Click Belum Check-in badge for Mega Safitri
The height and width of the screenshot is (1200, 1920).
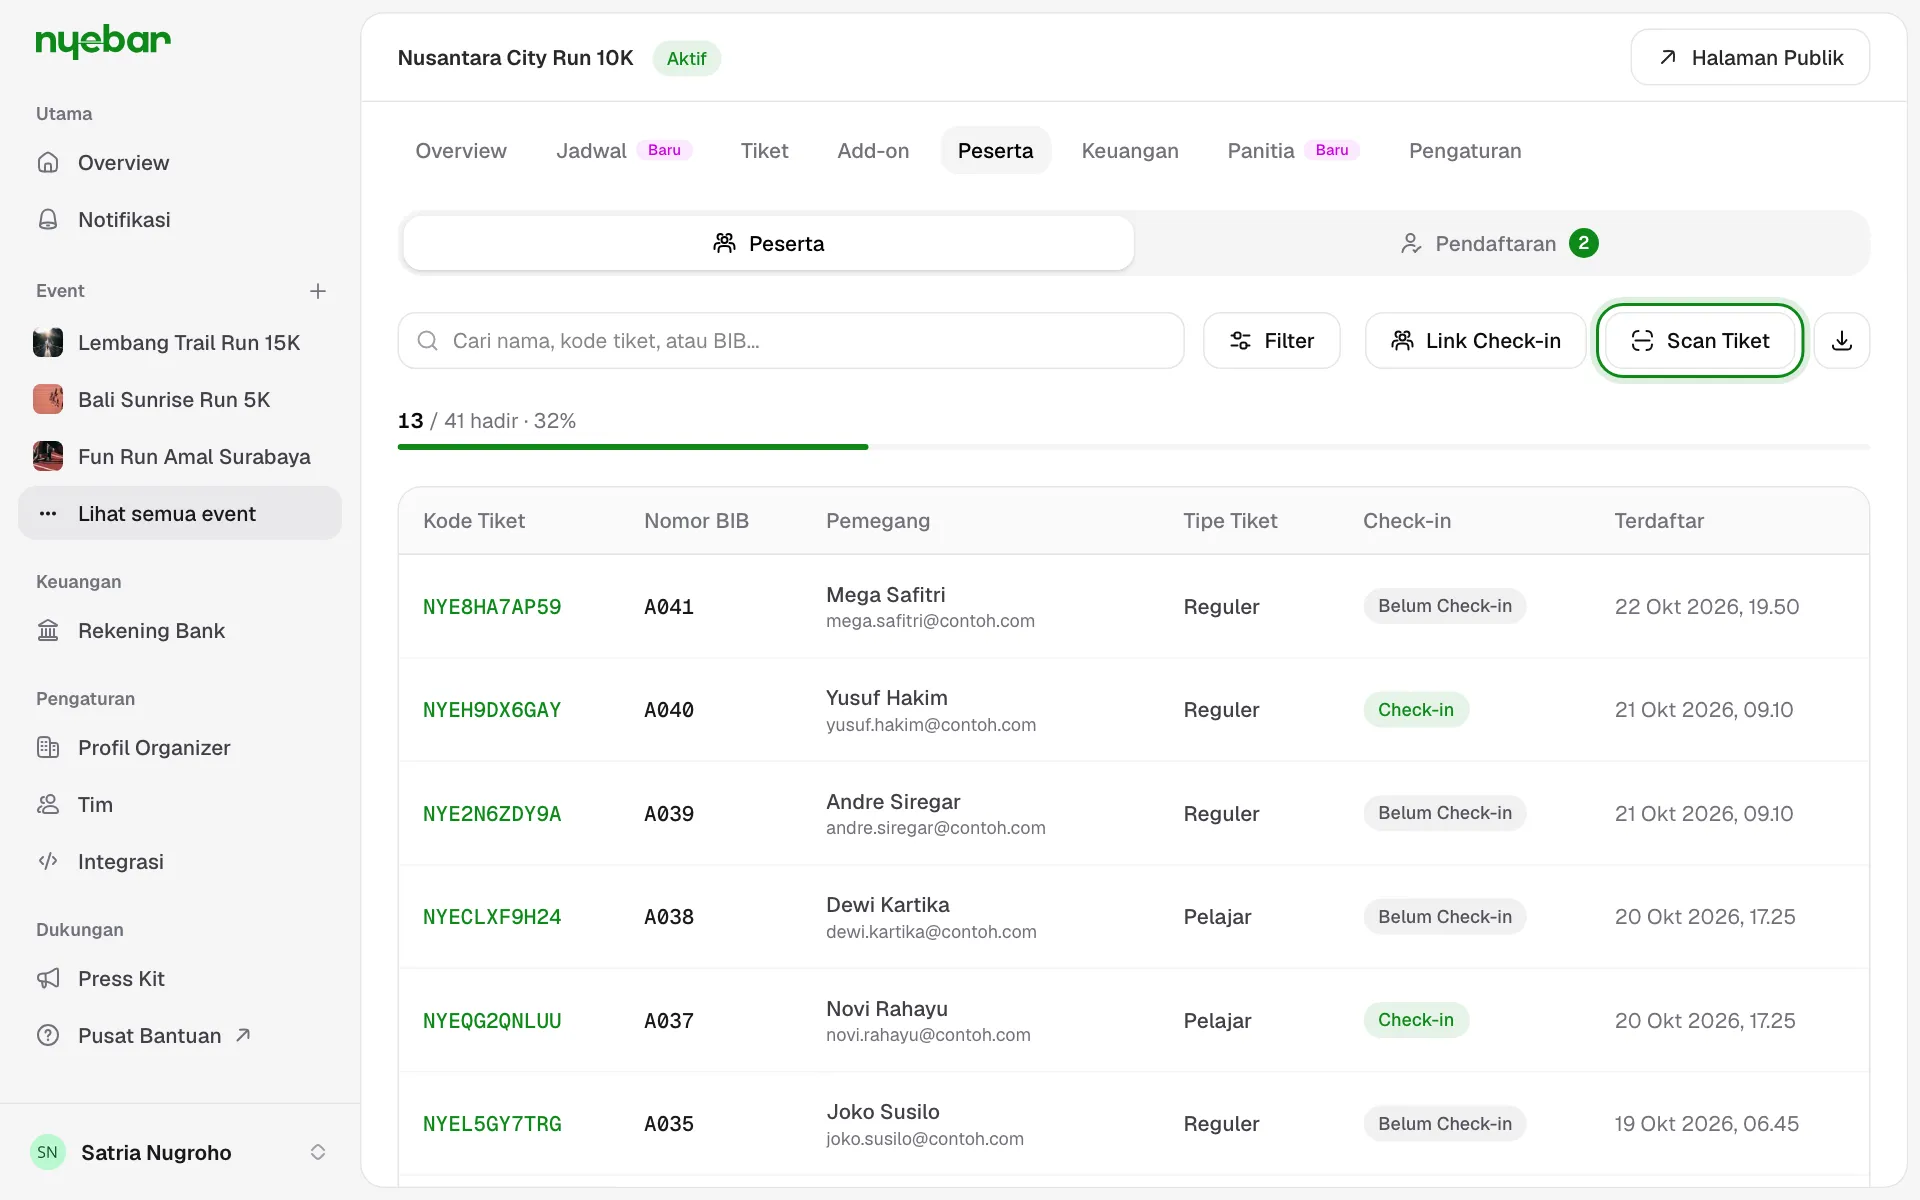click(1444, 606)
